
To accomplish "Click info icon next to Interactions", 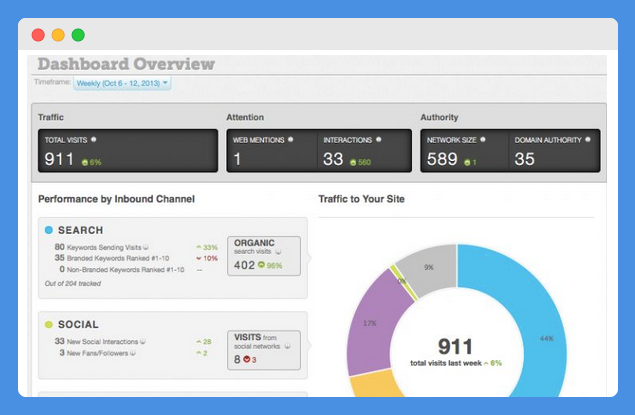I will [x=379, y=140].
